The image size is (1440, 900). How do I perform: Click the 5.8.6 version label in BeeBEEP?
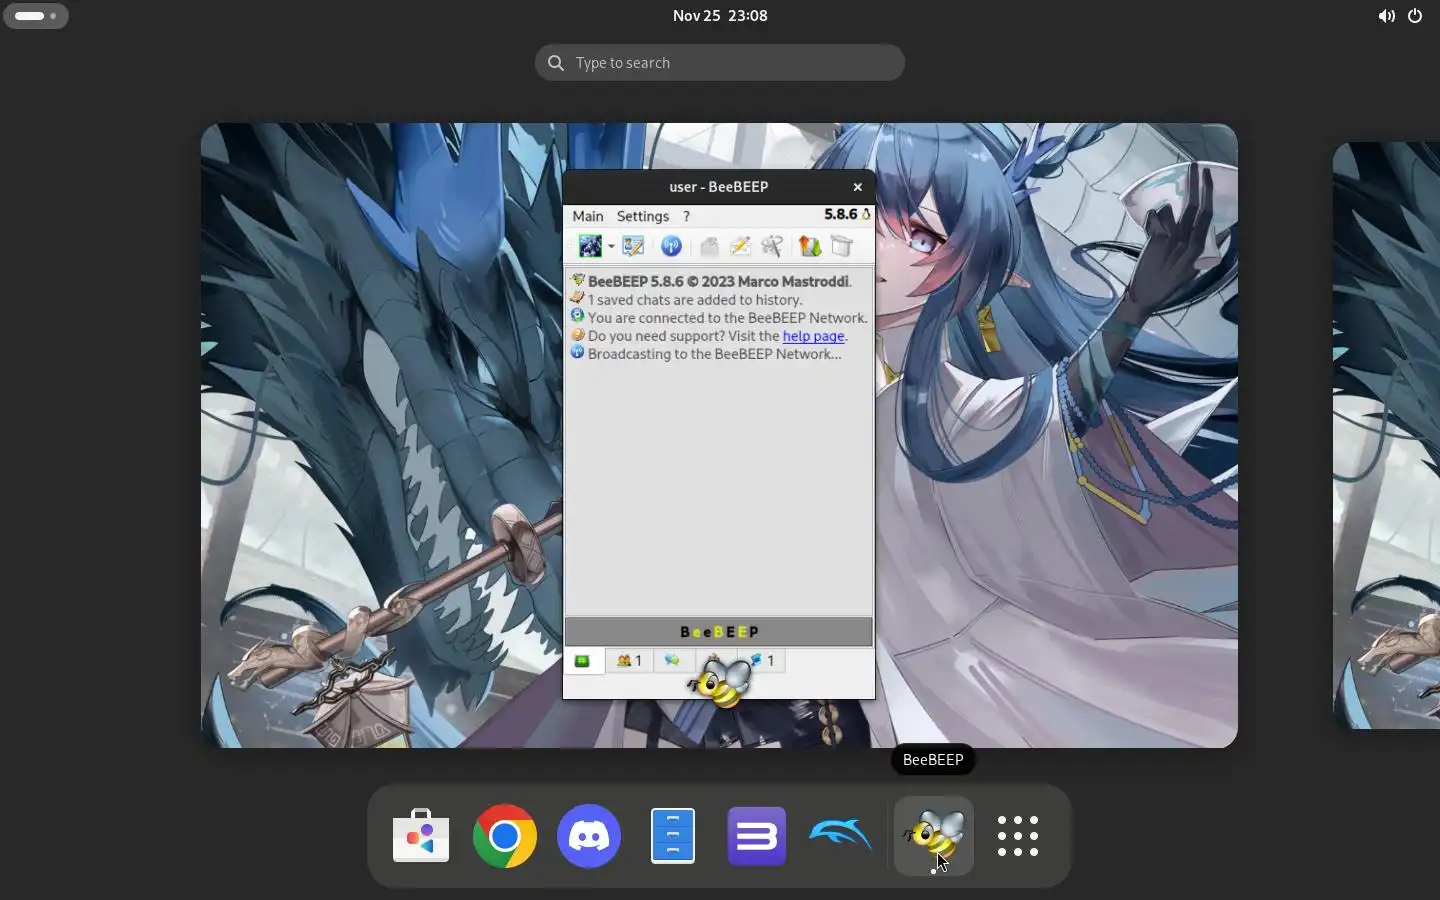(x=840, y=214)
